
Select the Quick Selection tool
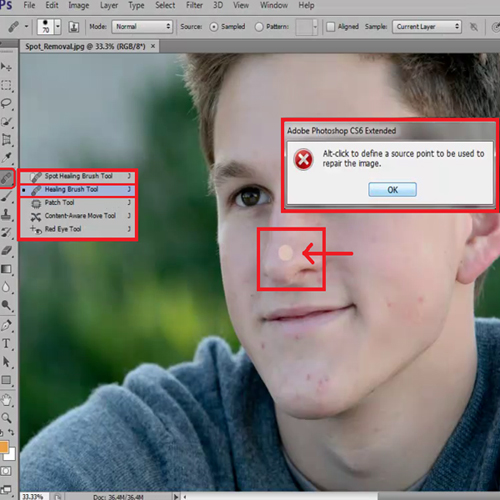click(6, 122)
